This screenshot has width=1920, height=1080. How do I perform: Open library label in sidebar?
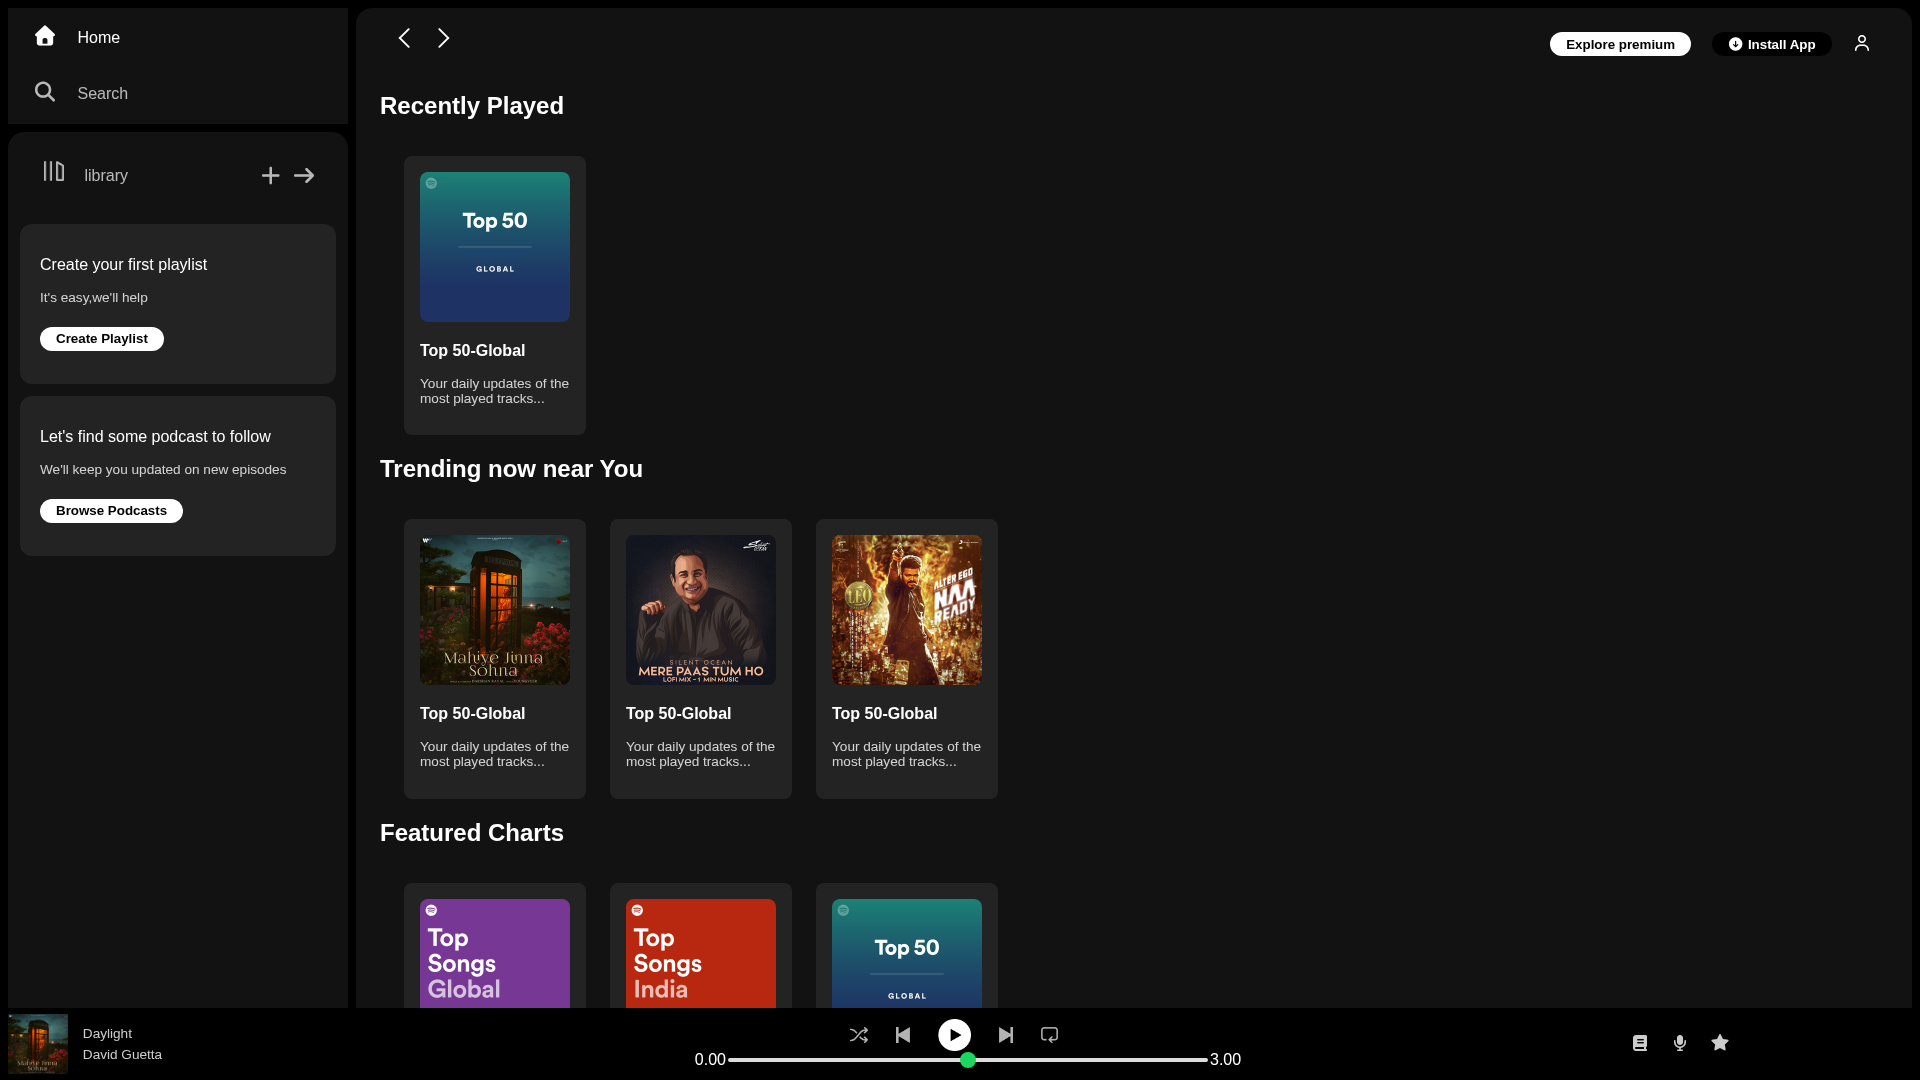pos(106,176)
